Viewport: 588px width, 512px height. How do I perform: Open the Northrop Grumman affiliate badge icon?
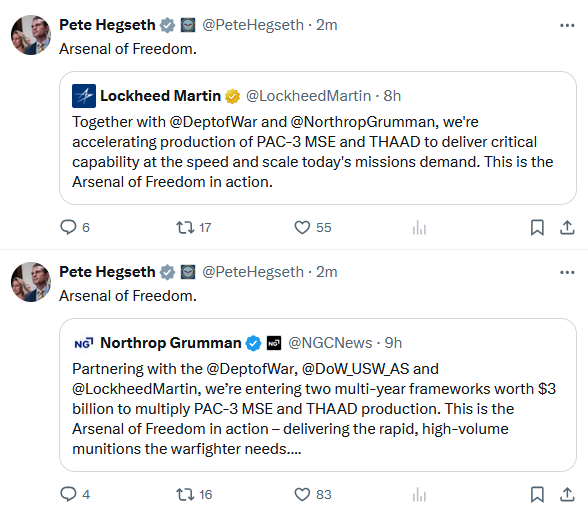(x=274, y=343)
